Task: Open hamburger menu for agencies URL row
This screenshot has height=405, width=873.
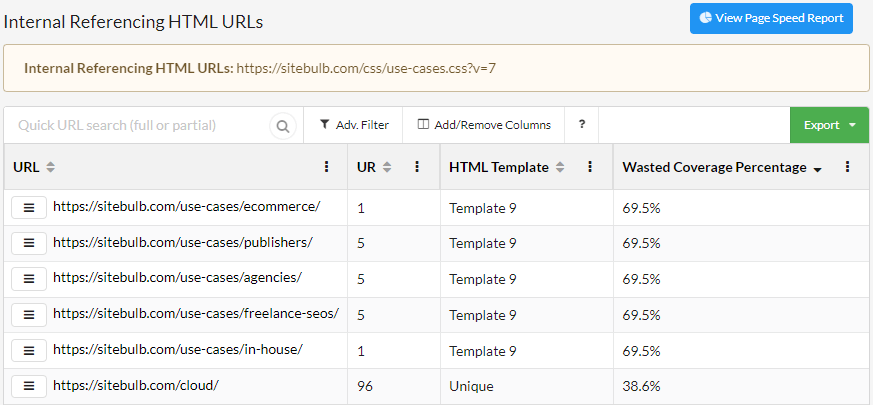Action: pos(29,279)
